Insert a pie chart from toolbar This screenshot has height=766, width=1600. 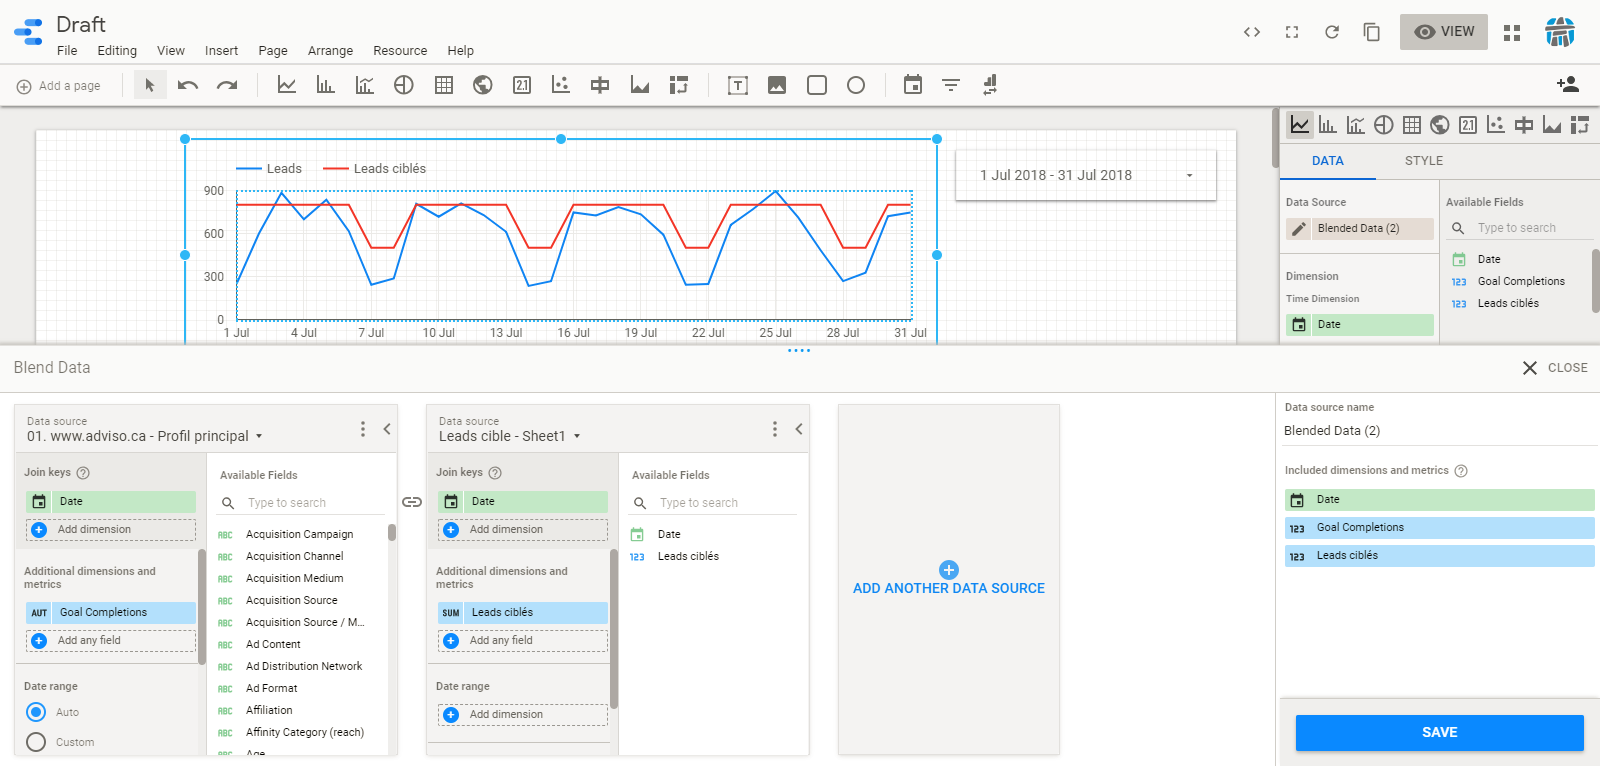(404, 85)
